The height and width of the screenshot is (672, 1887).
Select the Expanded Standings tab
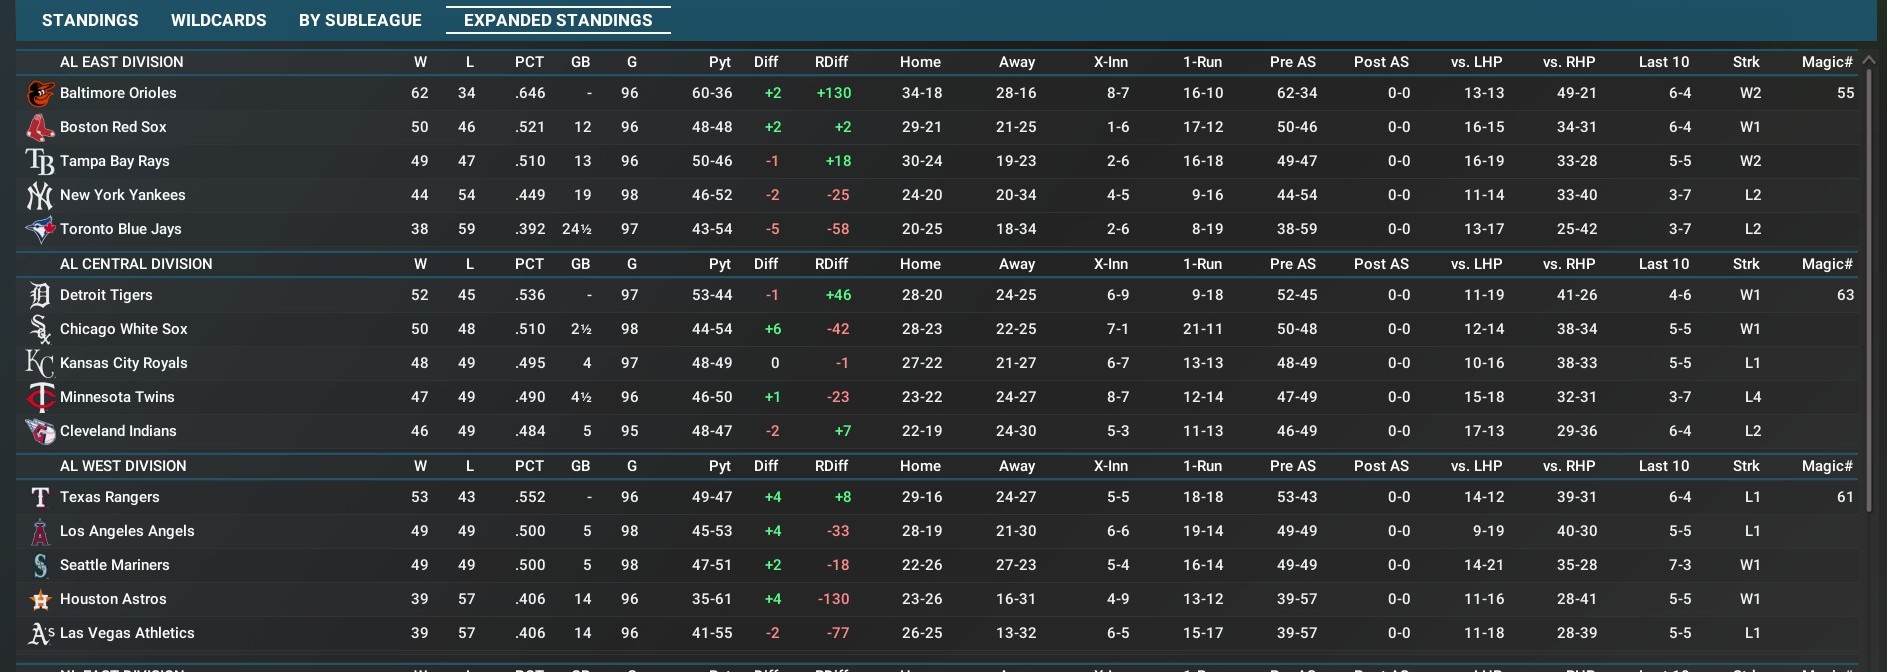[558, 20]
